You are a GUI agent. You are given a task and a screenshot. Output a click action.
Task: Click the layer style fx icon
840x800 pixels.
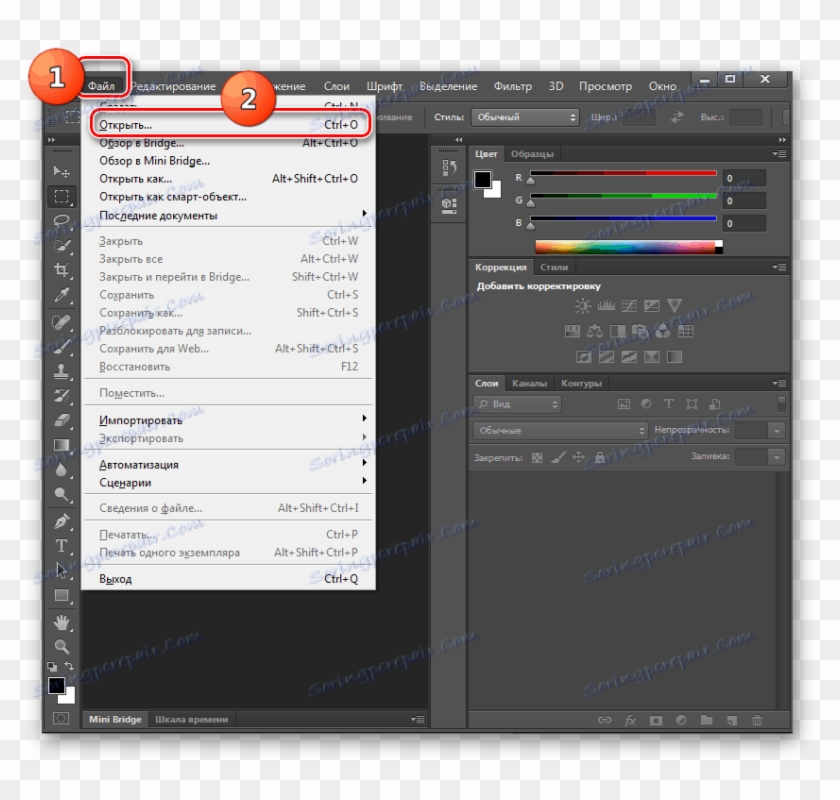coord(630,721)
